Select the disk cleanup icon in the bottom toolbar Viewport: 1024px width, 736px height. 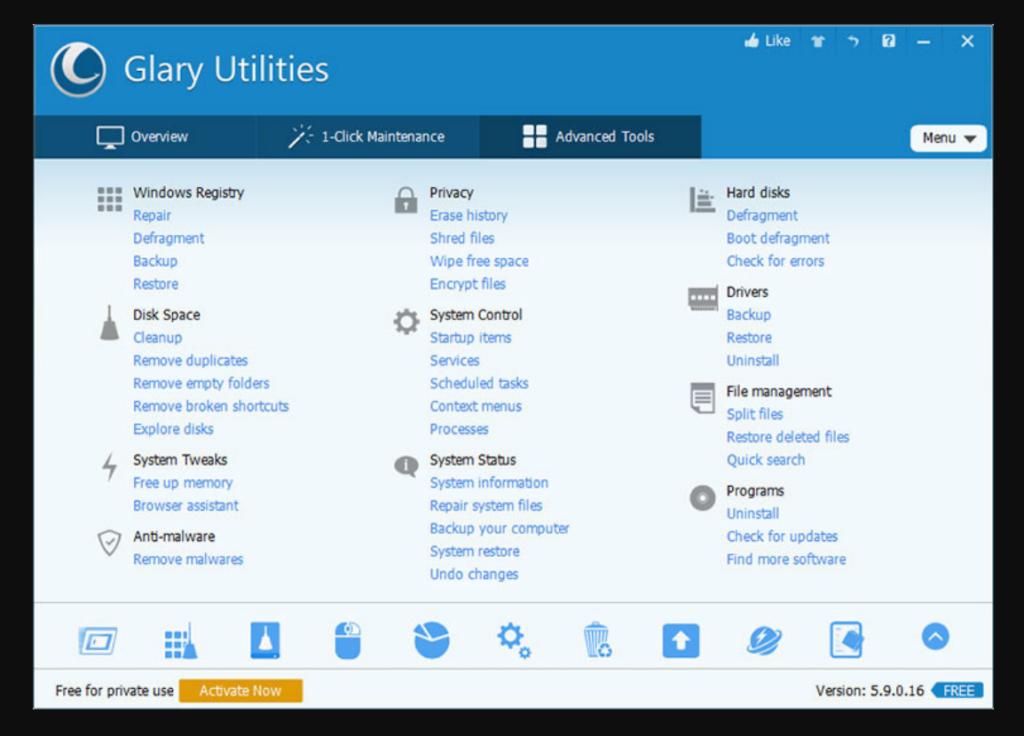coord(264,640)
